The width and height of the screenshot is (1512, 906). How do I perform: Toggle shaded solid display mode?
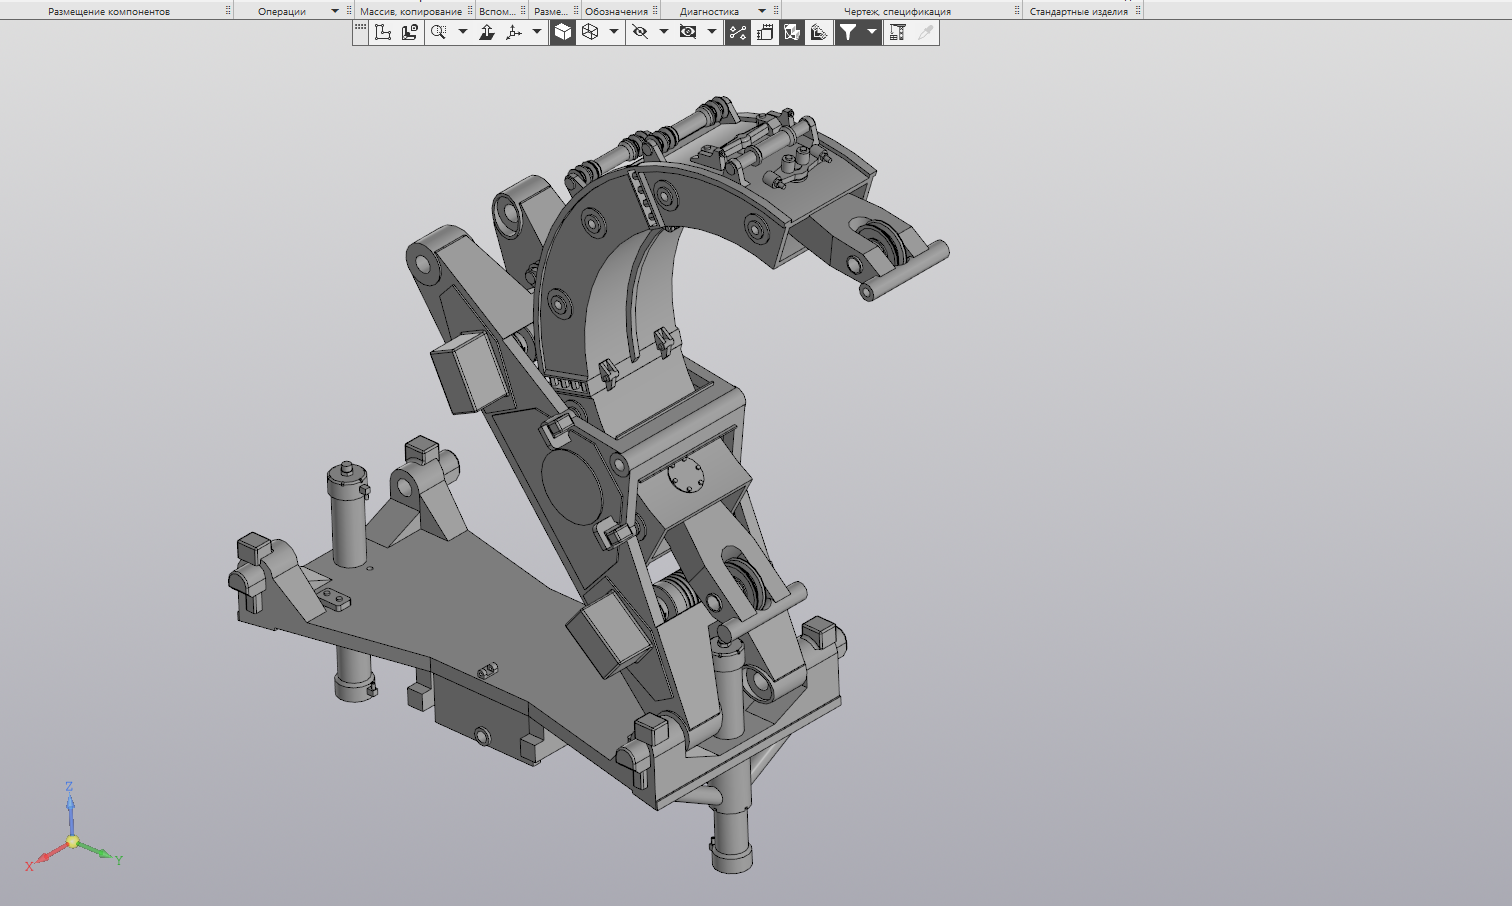pos(563,32)
